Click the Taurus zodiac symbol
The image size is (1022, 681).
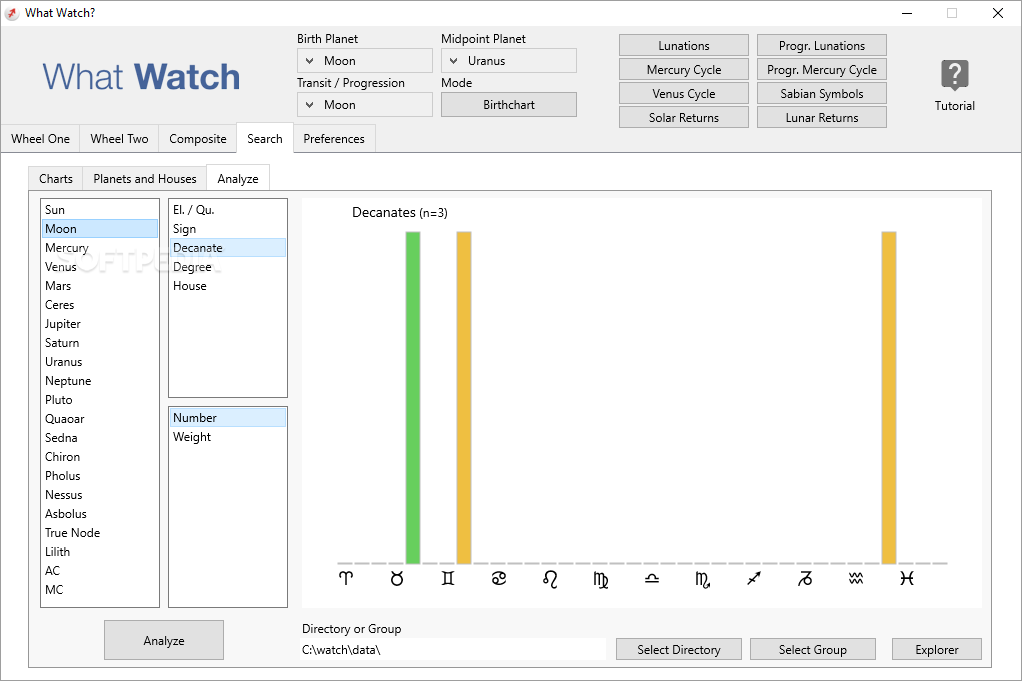point(397,578)
